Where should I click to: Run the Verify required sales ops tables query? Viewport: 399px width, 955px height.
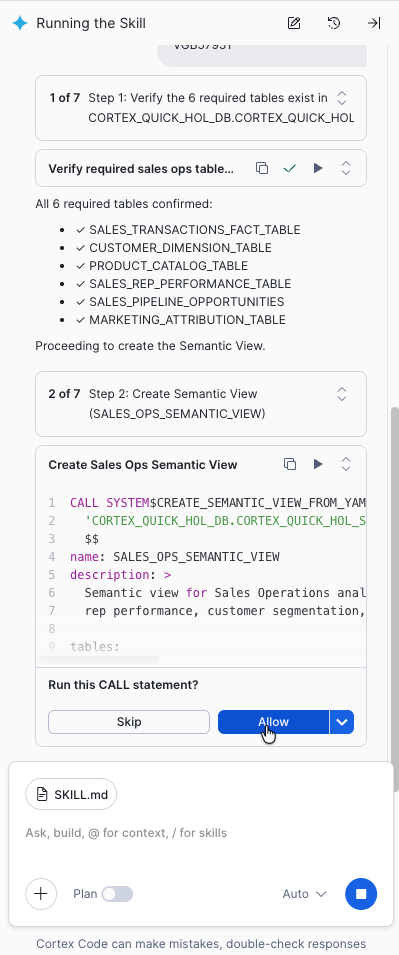[x=318, y=168]
